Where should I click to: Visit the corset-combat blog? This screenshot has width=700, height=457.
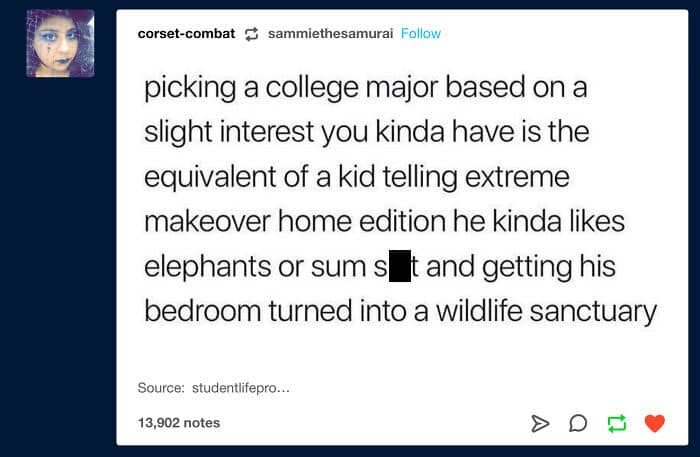click(x=186, y=33)
